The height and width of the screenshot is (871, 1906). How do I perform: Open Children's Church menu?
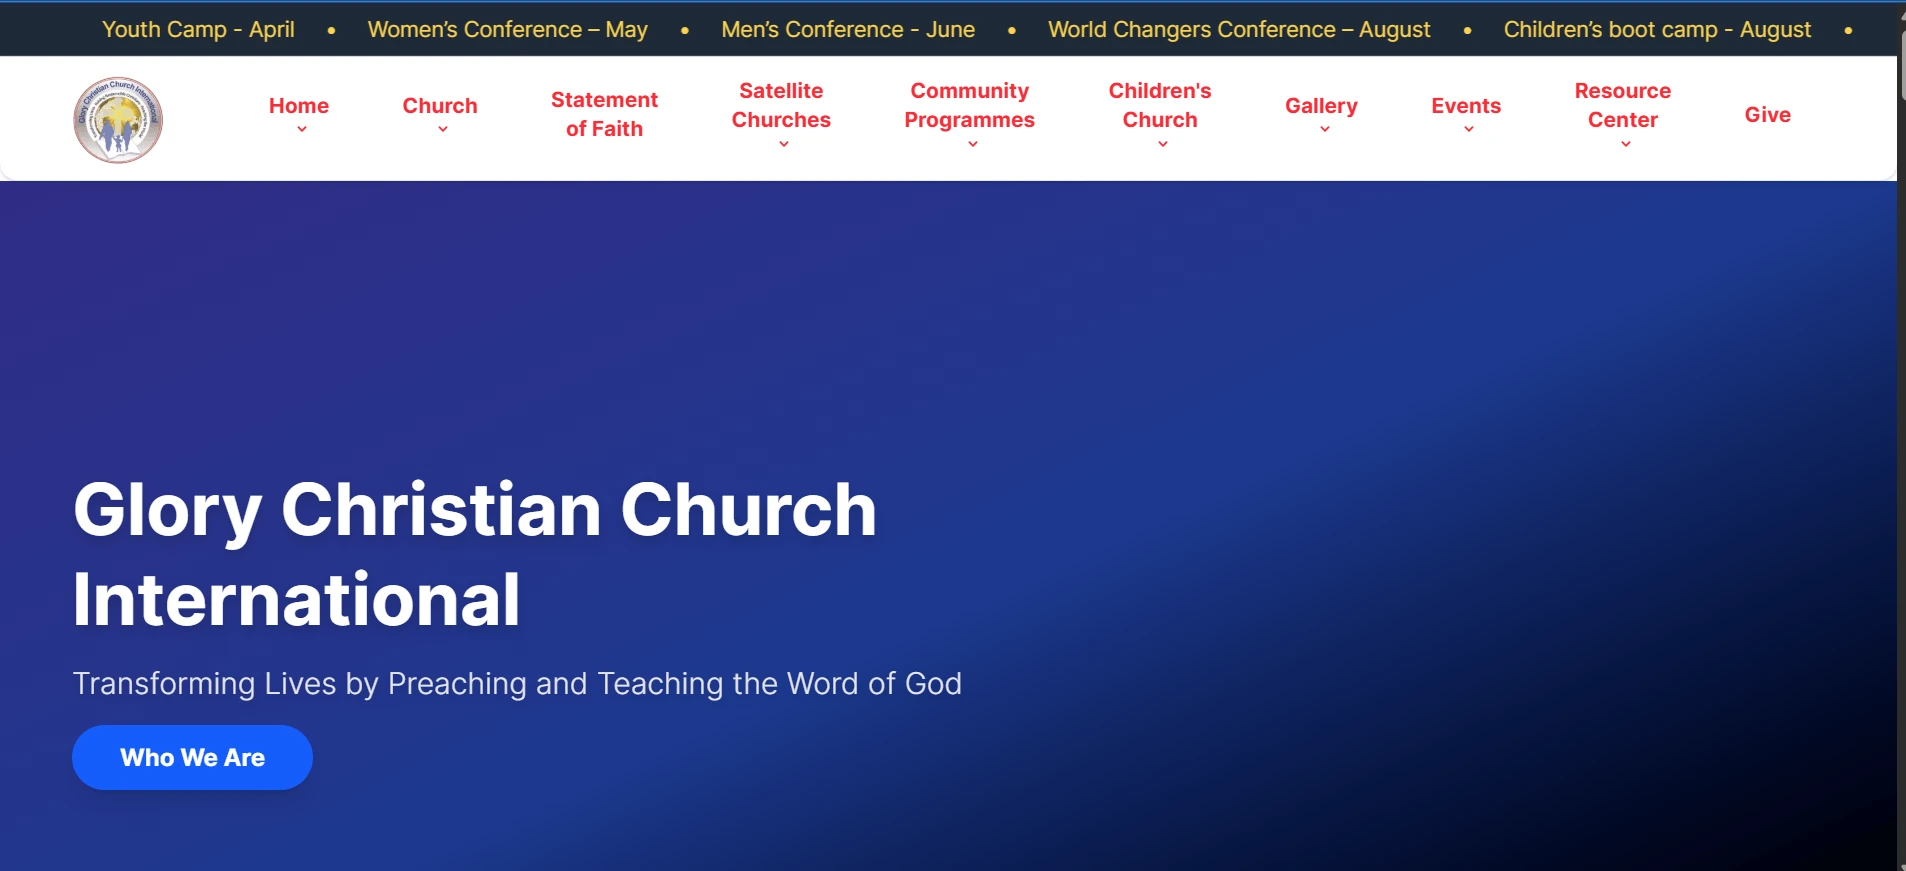[x=1160, y=105]
